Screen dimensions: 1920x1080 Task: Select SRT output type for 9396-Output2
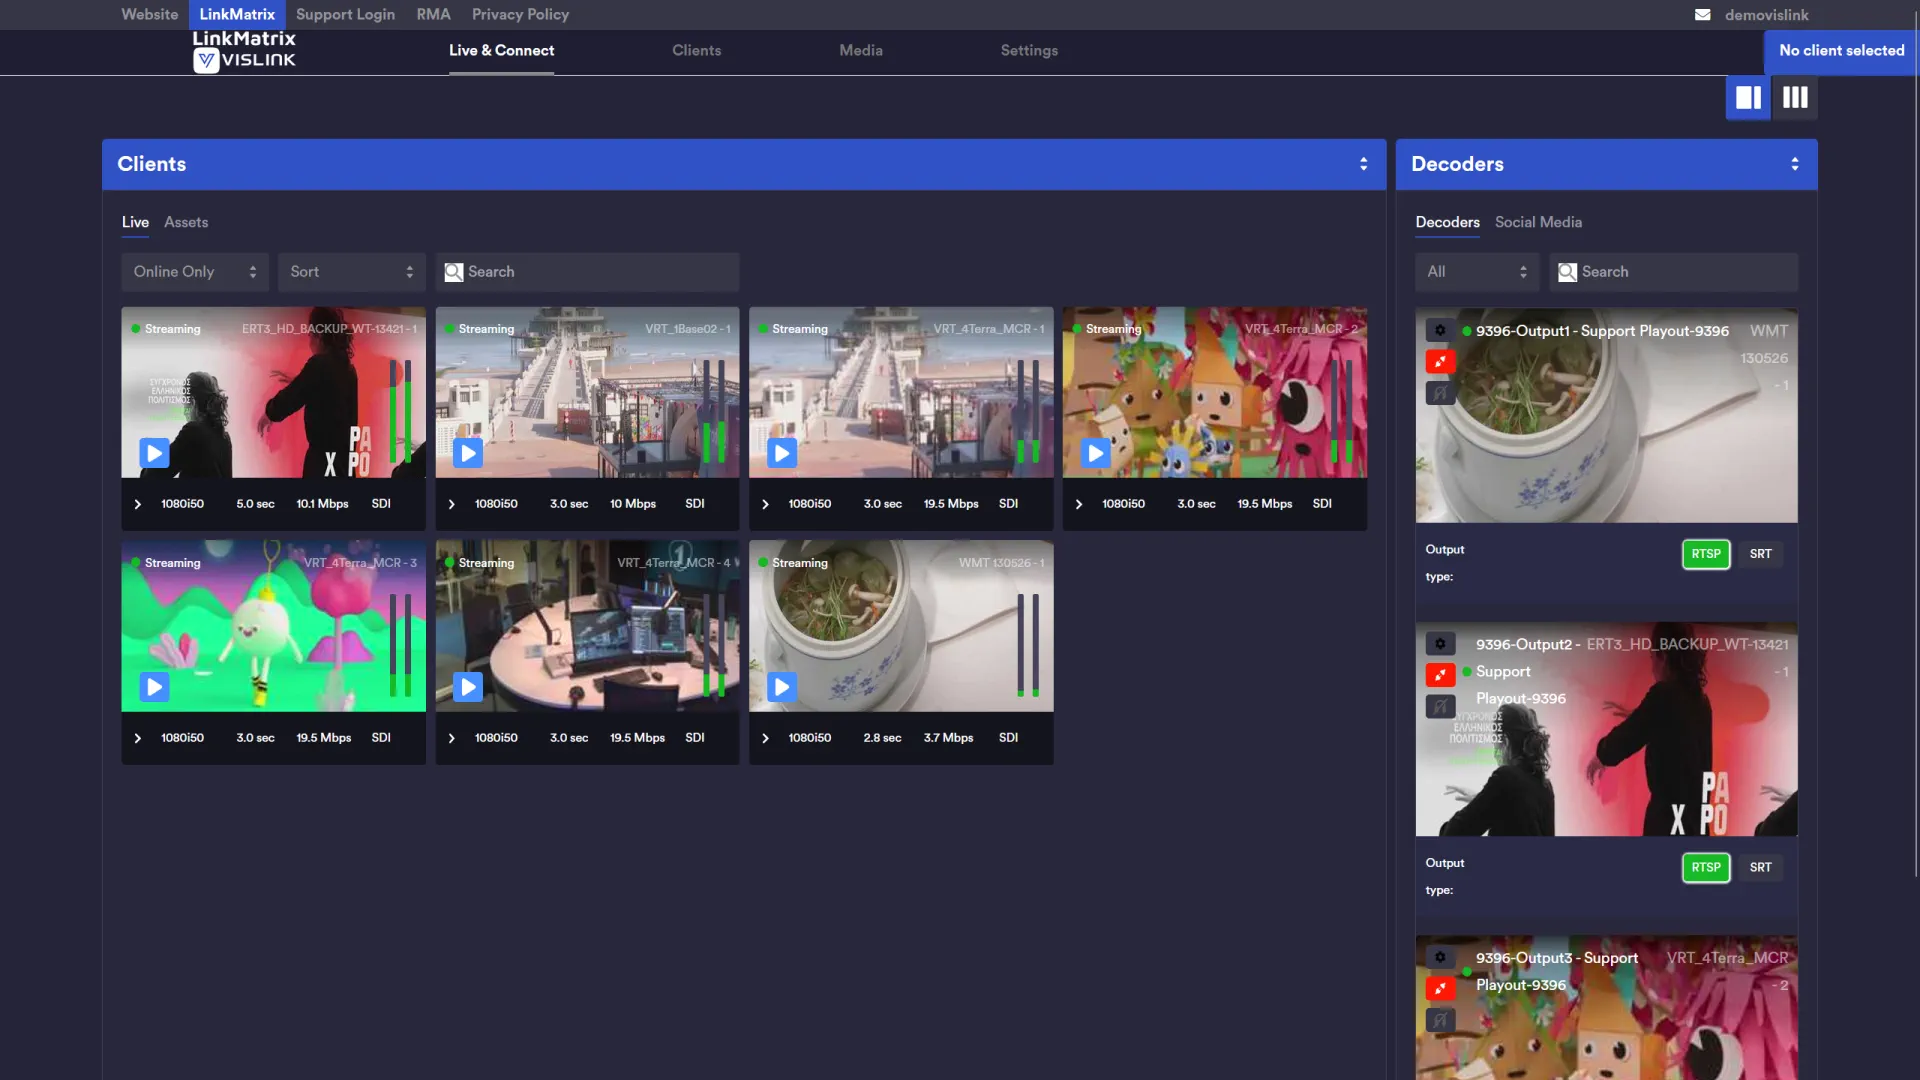tap(1760, 868)
